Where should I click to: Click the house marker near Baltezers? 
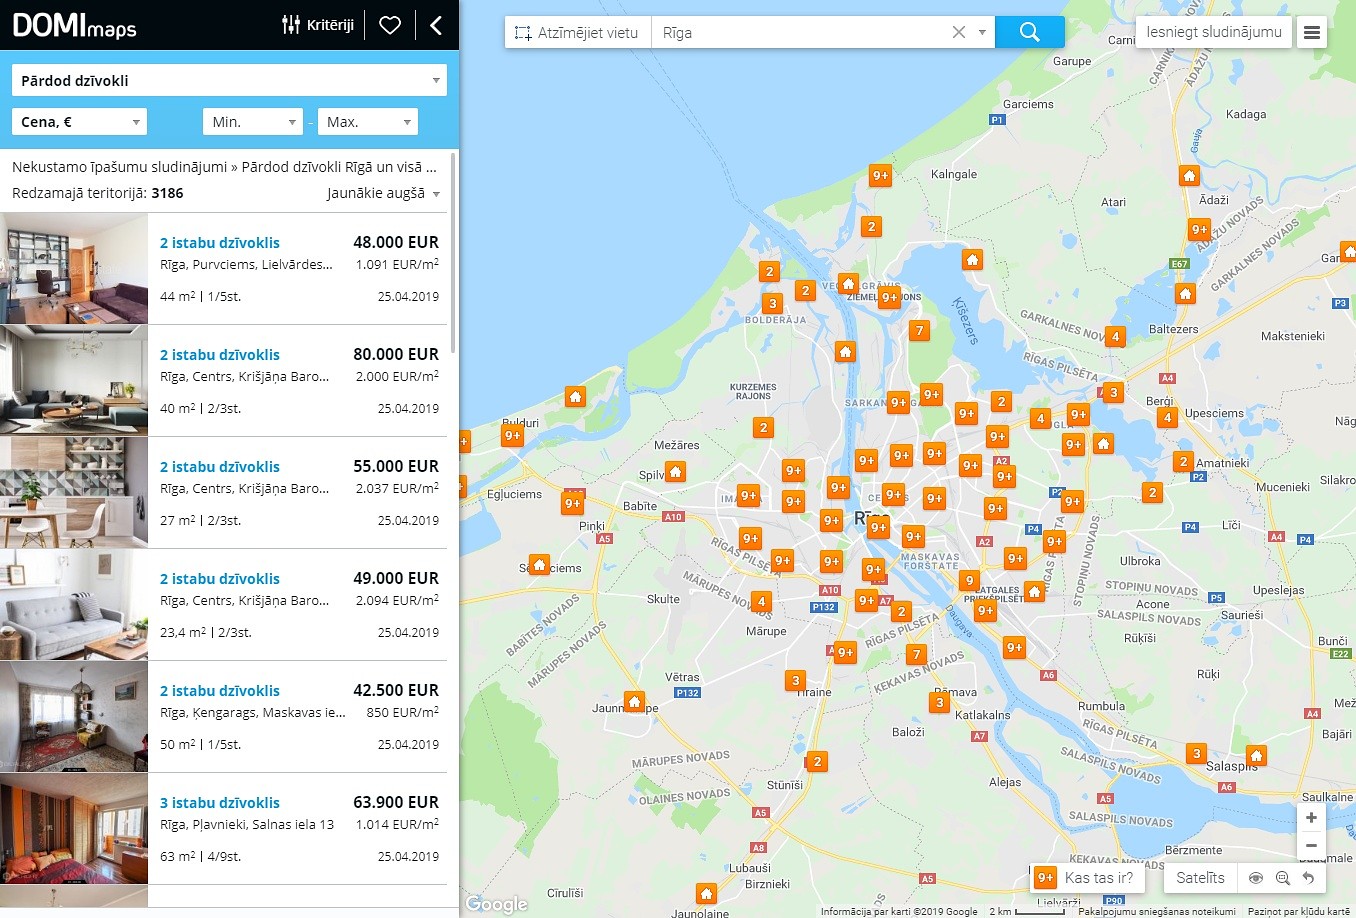click(x=1185, y=294)
